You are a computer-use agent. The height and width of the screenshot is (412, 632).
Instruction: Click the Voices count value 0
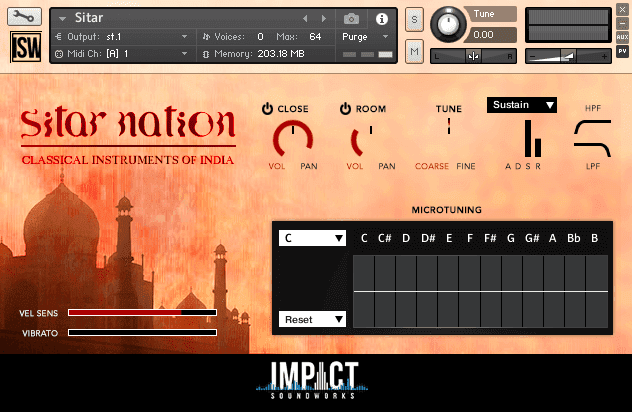(260, 37)
